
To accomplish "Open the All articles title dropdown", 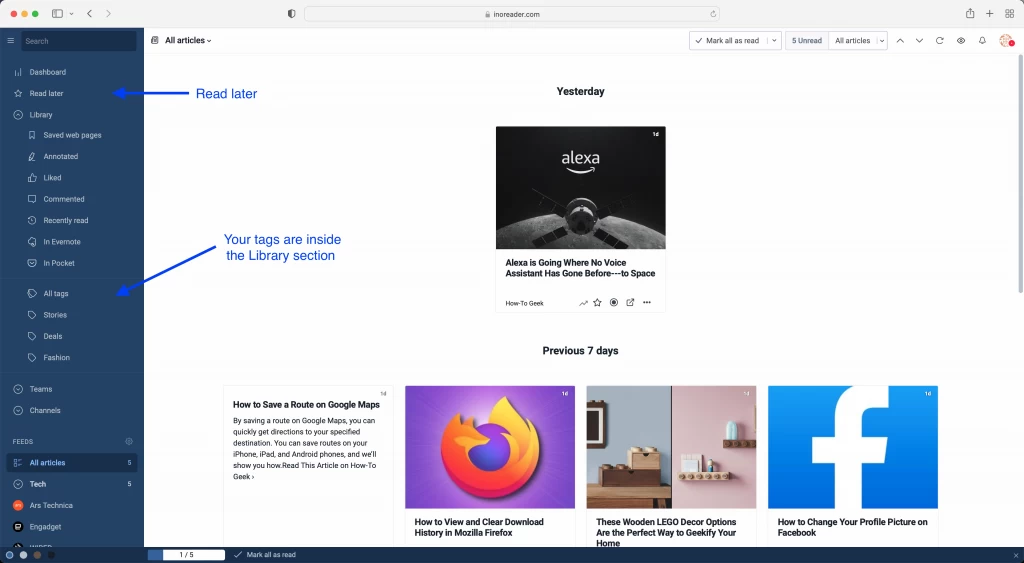I will (188, 40).
